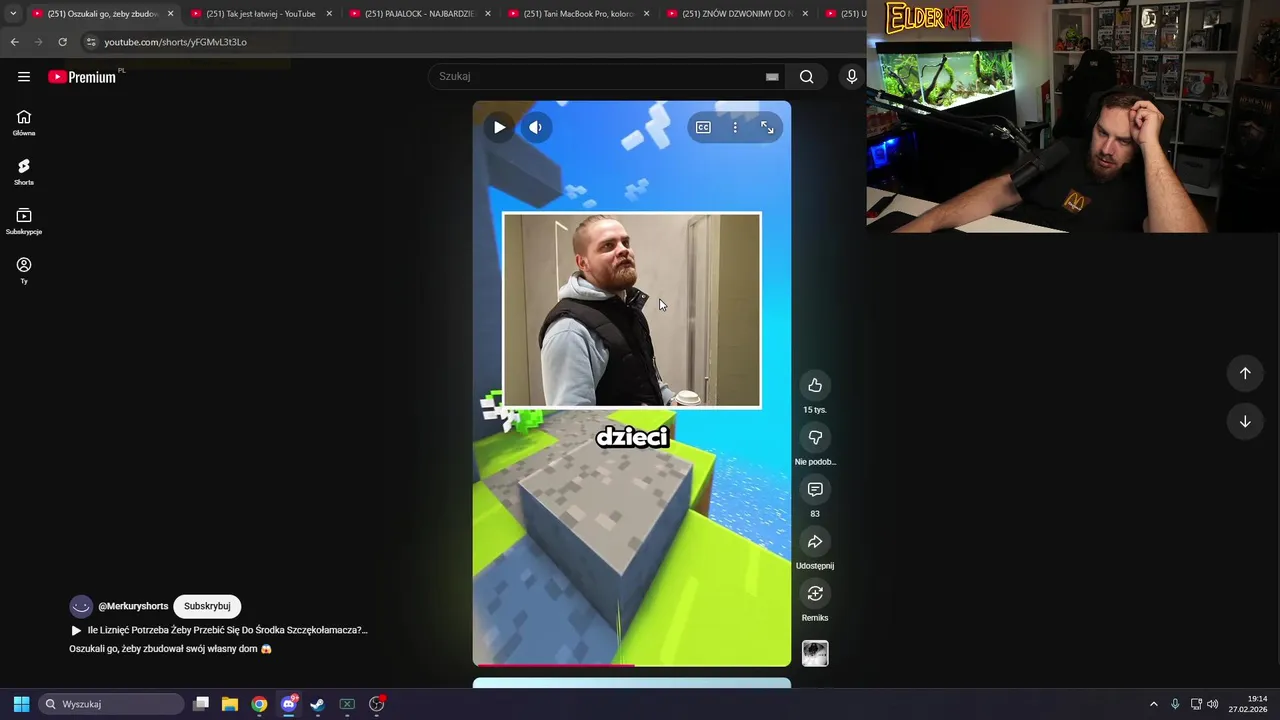Open the Xbox Game Bar taskbar app
Viewport: 1280px width, 720px height.
point(347,704)
